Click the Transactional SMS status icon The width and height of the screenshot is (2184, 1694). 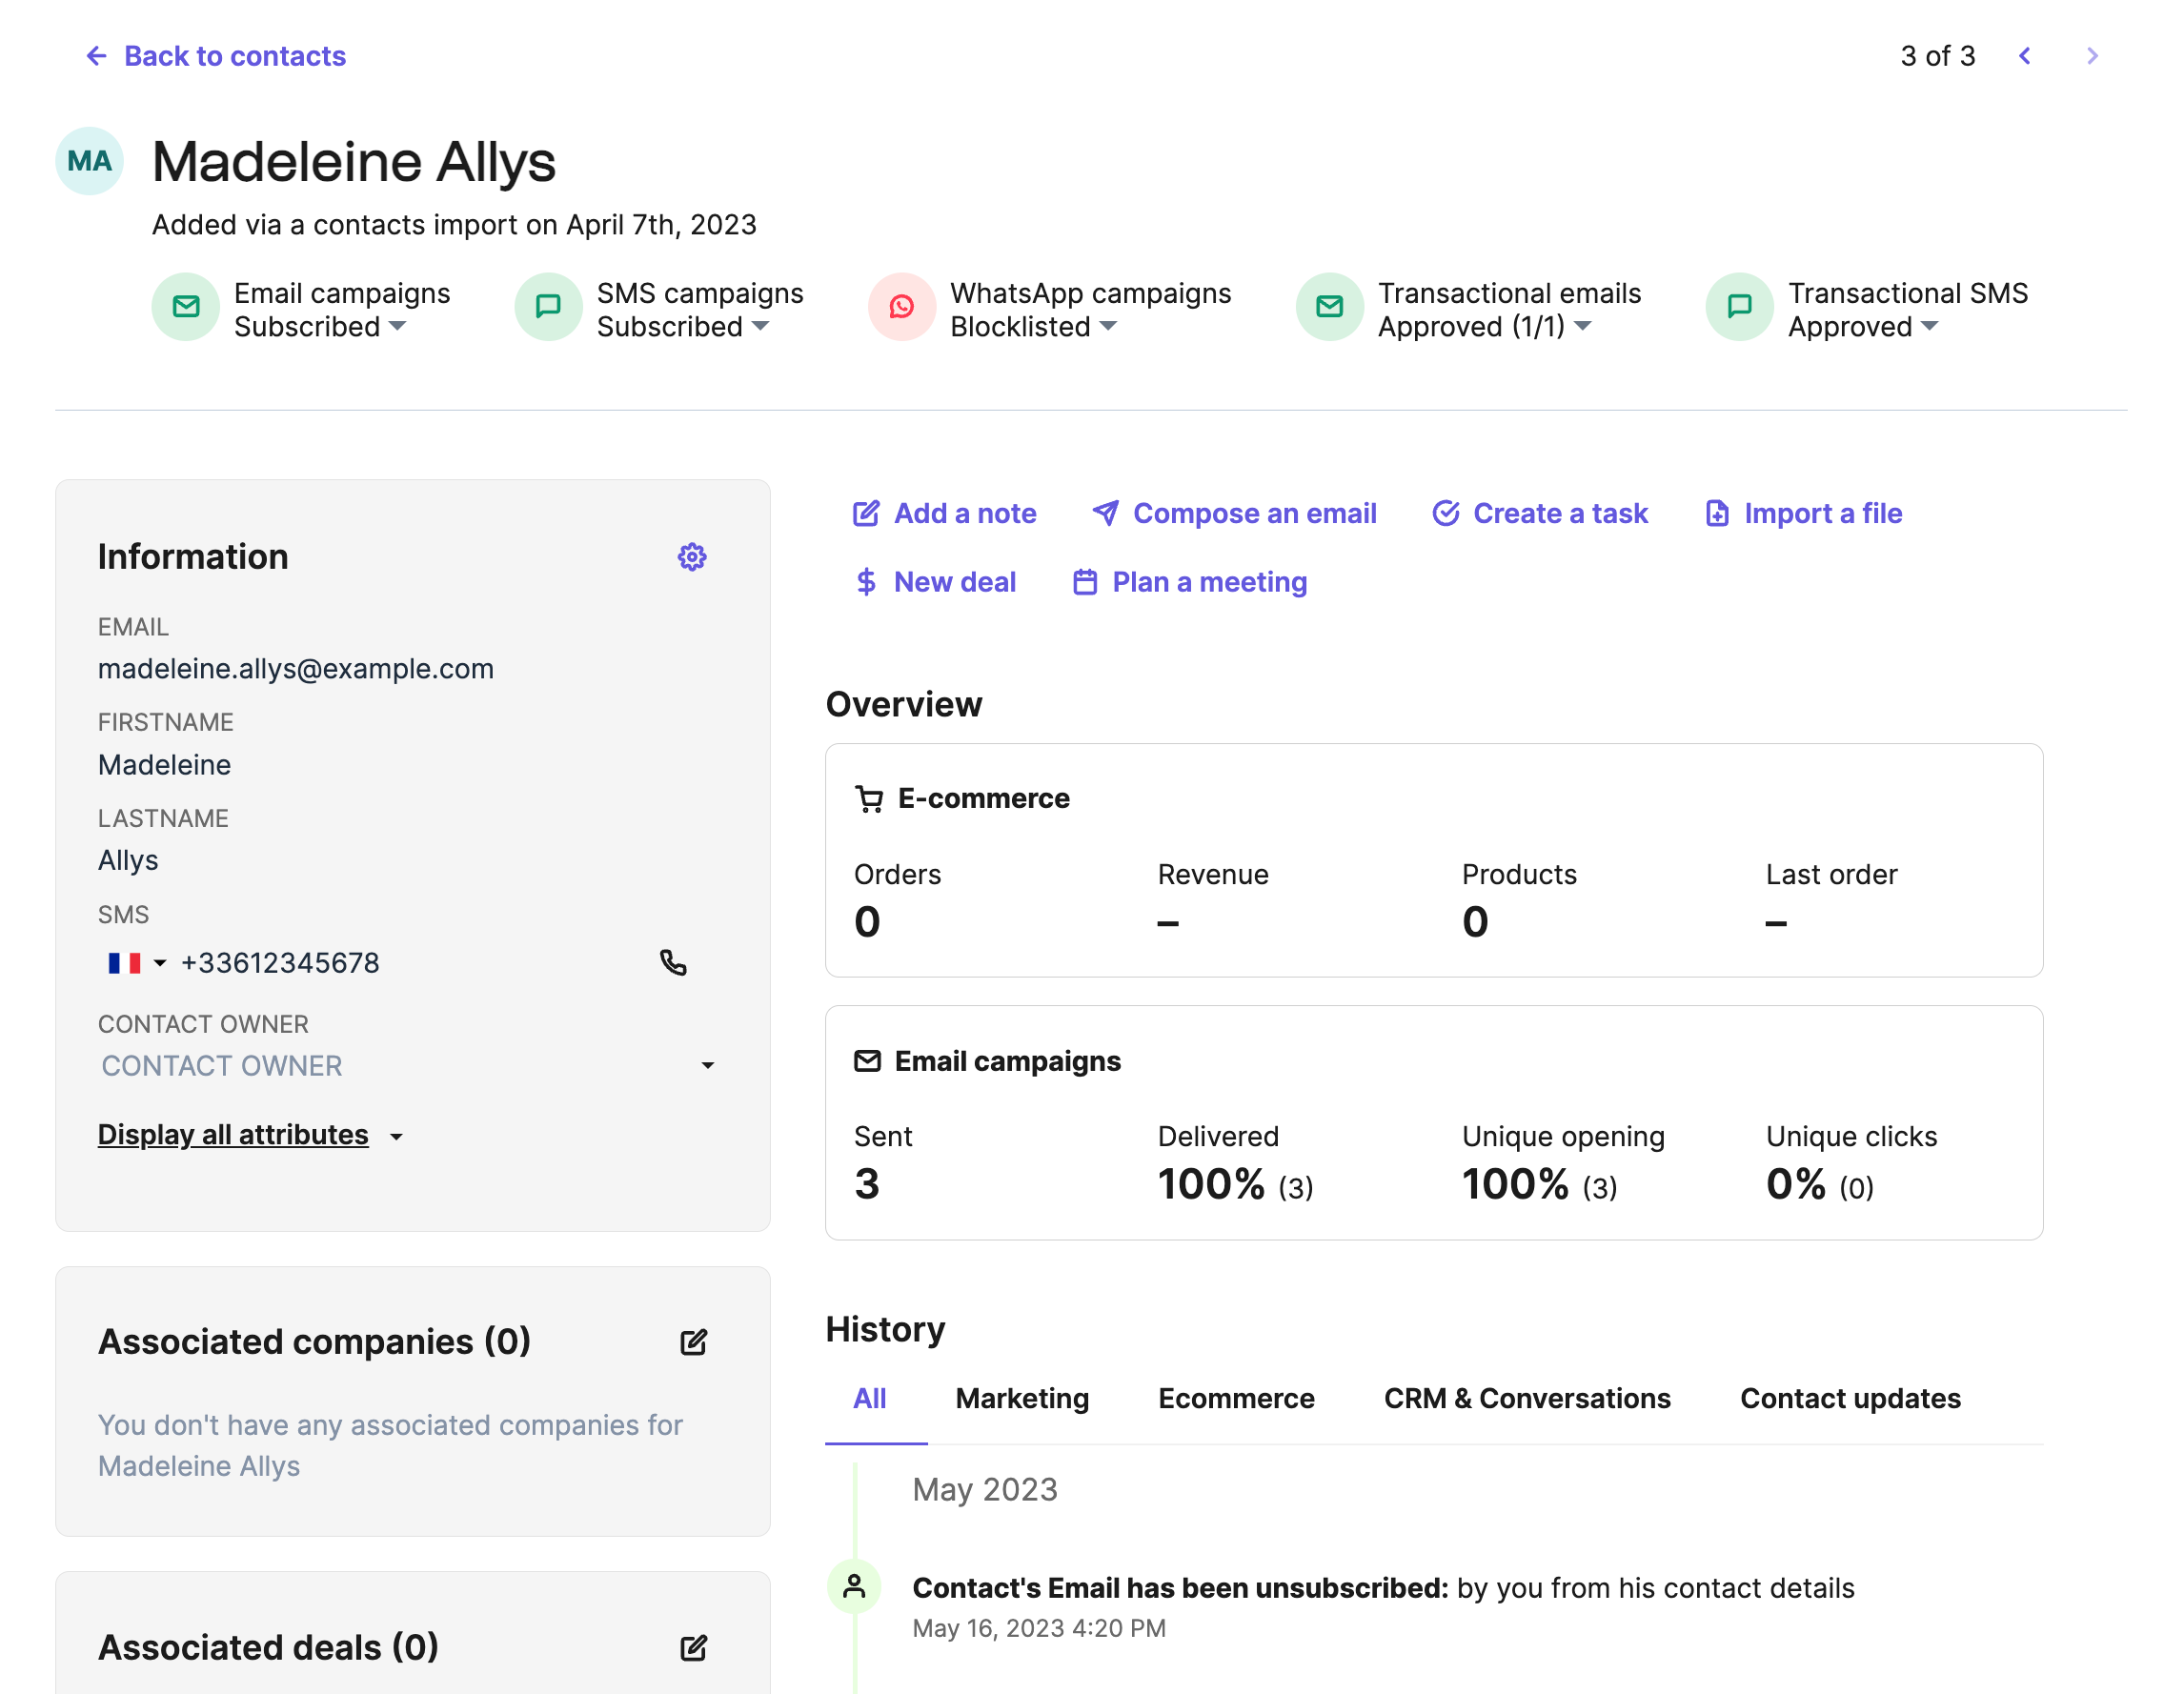[1740, 307]
